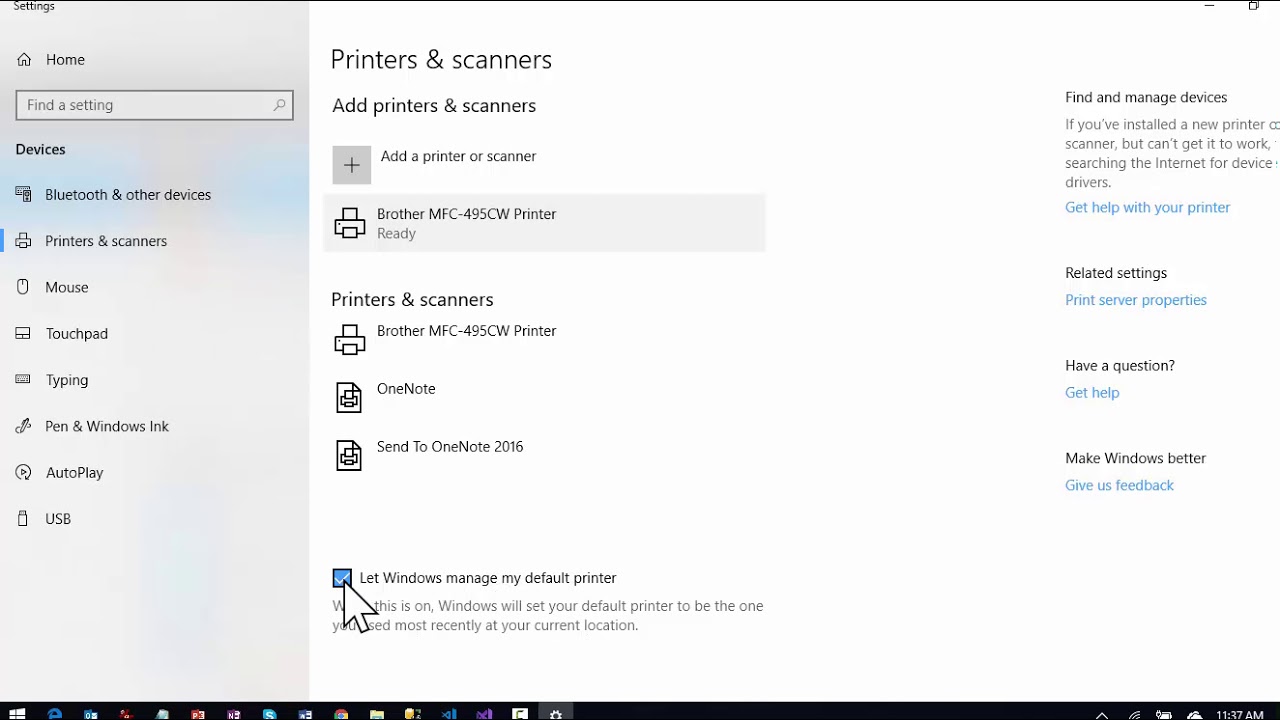Launch Microsoft Edge from taskbar
The image size is (1280, 720).
(x=54, y=713)
